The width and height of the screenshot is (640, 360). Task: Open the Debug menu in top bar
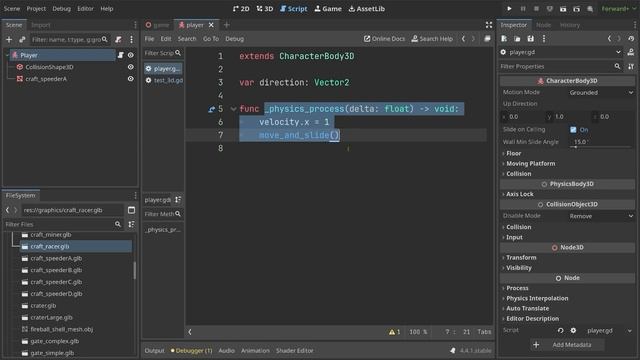pyautogui.click(x=61, y=9)
